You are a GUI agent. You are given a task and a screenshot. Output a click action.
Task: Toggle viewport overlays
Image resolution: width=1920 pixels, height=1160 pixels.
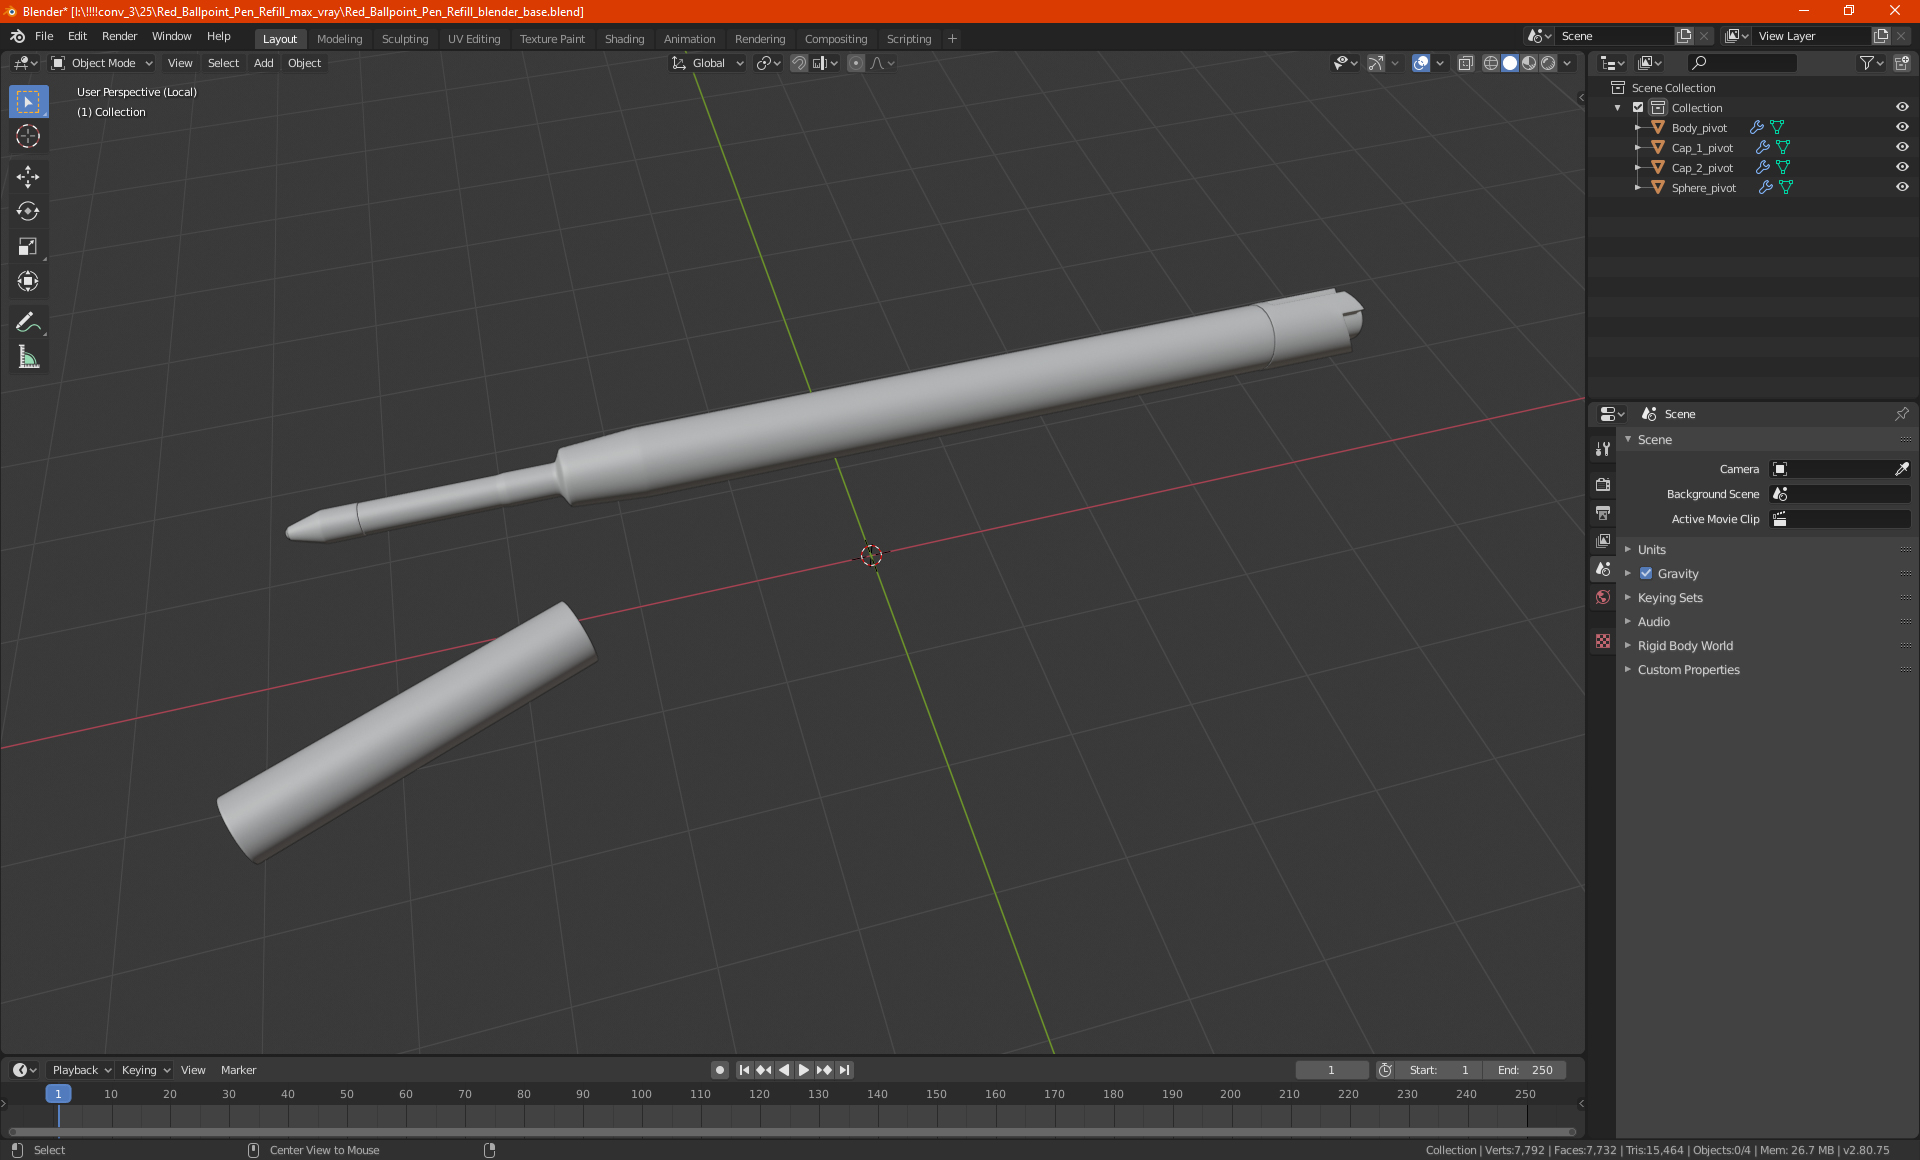[1421, 63]
